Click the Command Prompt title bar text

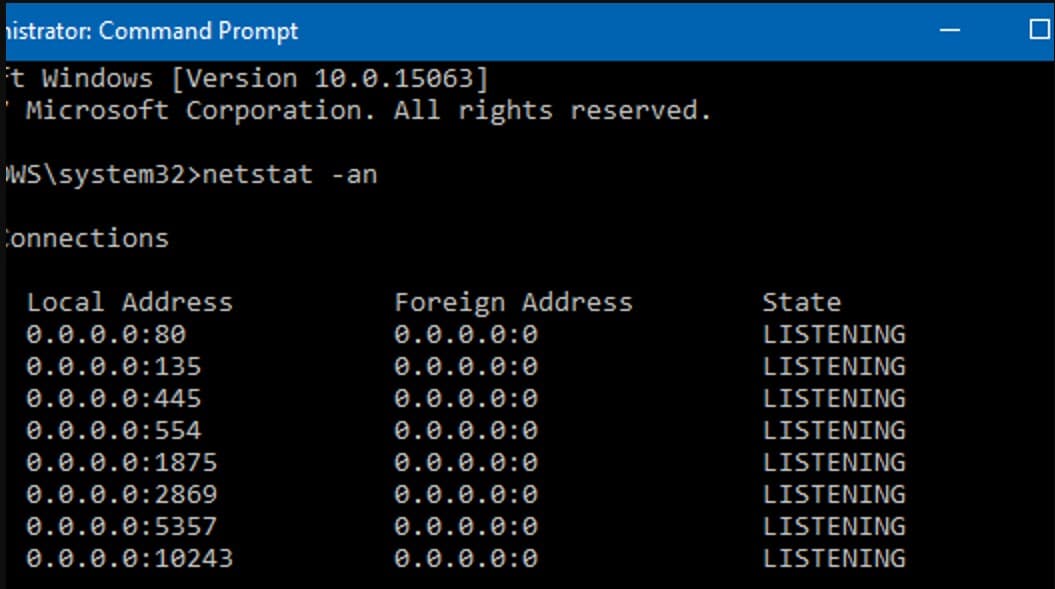[x=152, y=31]
